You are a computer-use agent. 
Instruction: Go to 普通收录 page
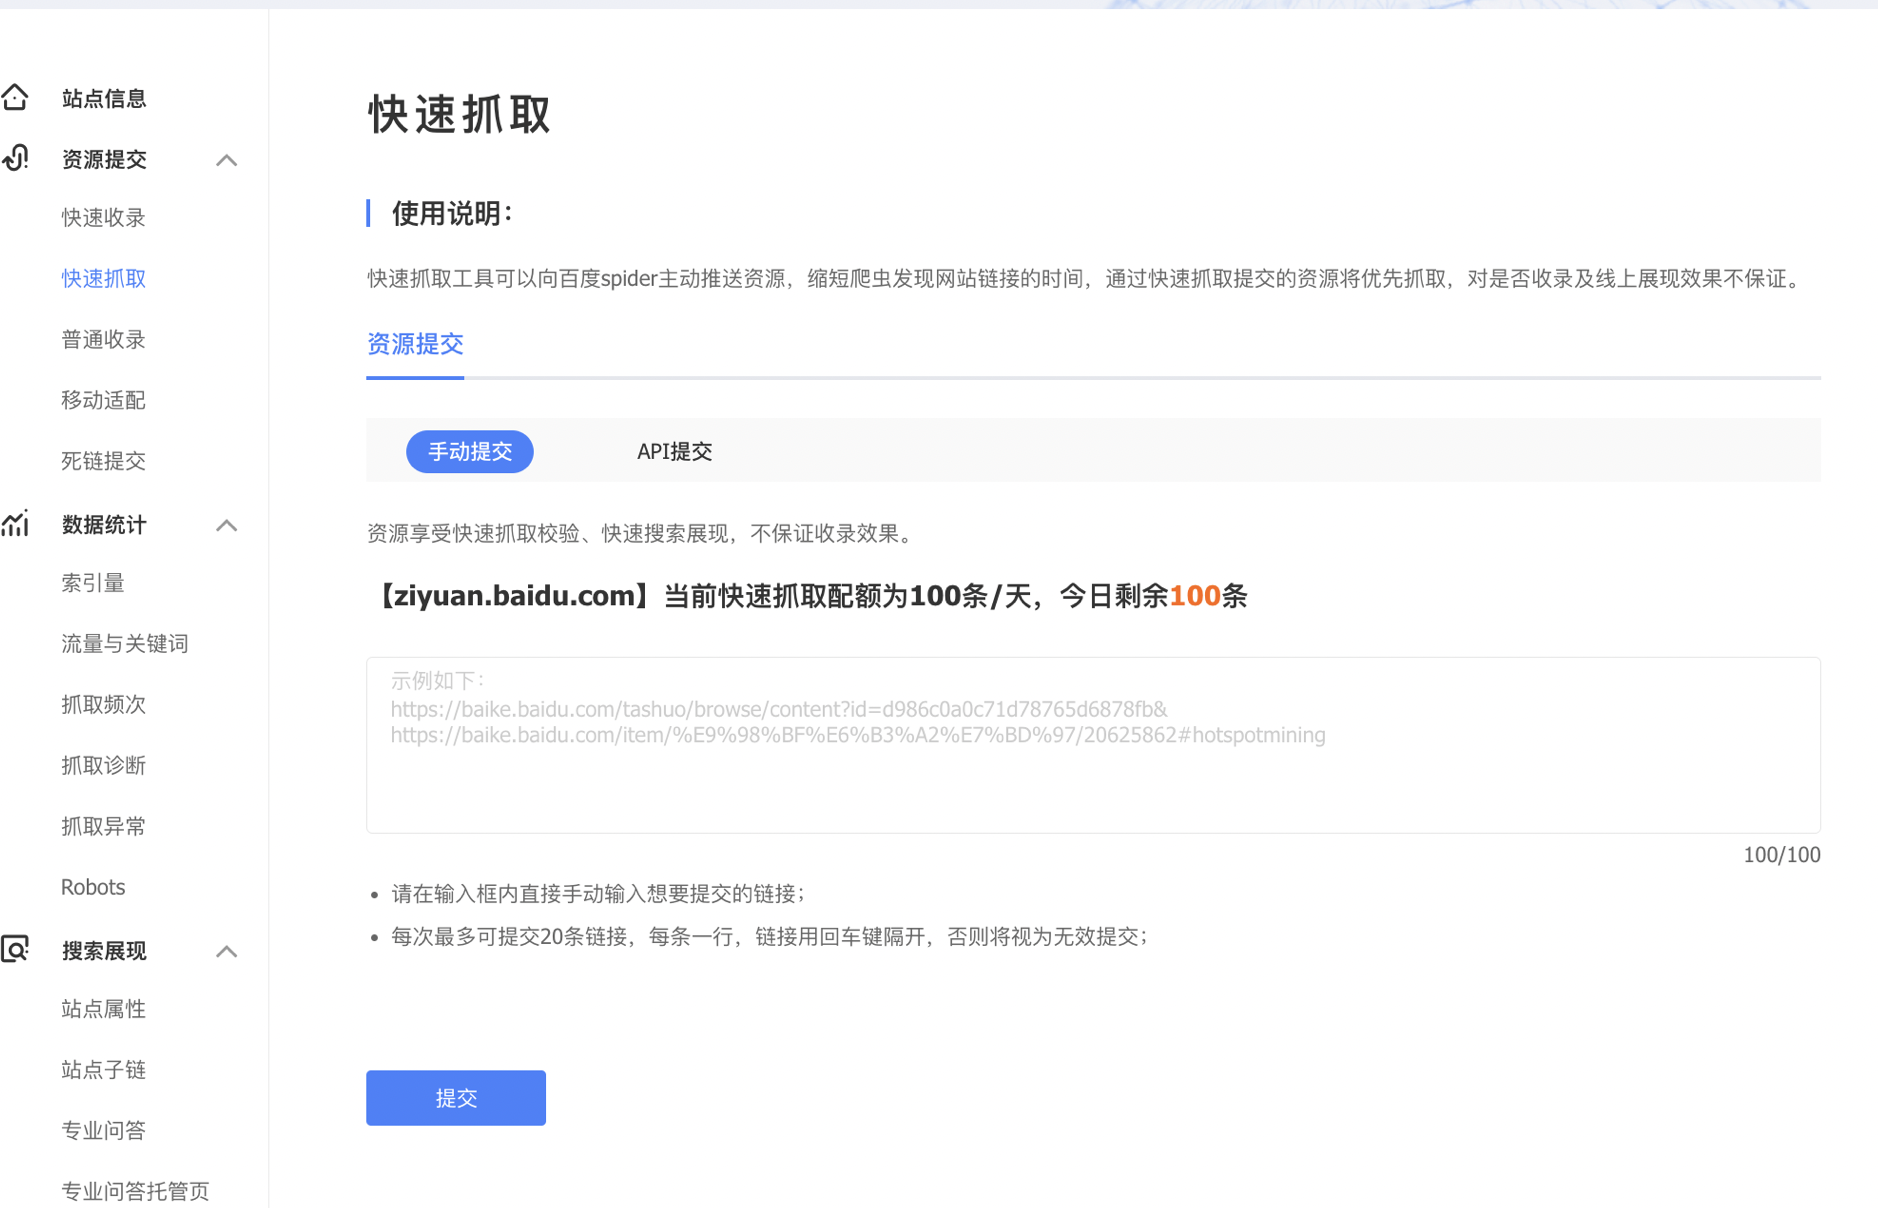tap(103, 339)
